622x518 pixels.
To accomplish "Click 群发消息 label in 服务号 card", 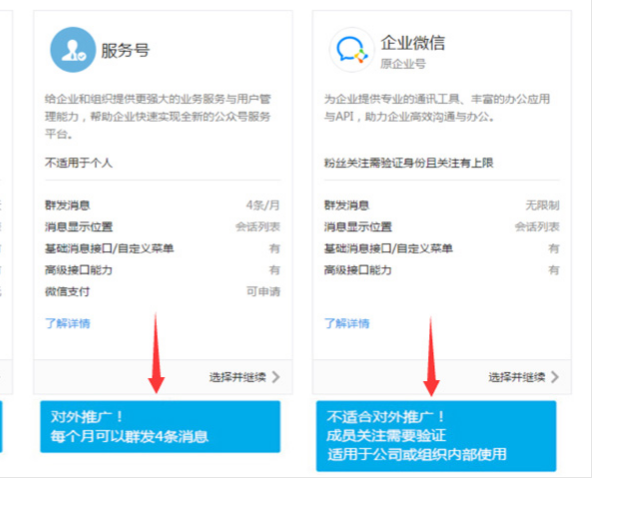I will [67, 205].
